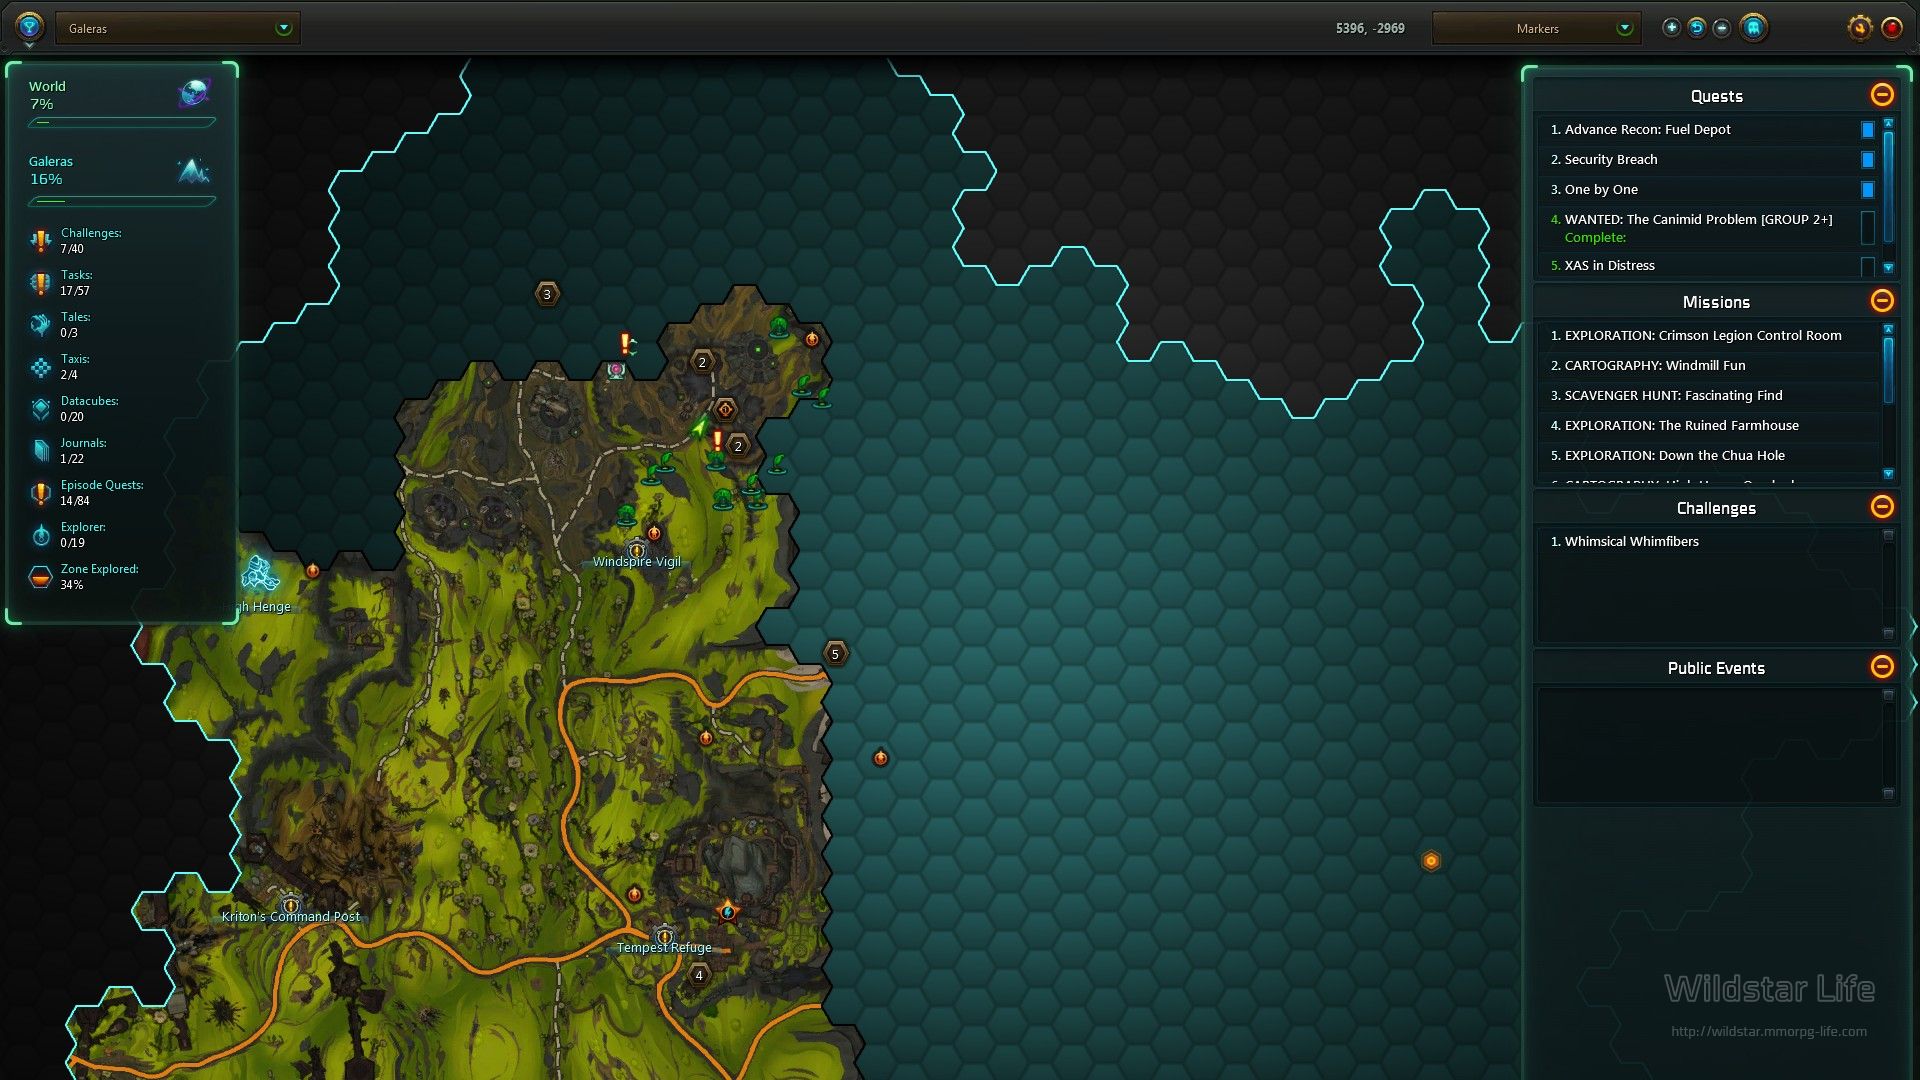Screen dimensions: 1920x1080
Task: Click the zoom out minus button
Action: point(1722,28)
